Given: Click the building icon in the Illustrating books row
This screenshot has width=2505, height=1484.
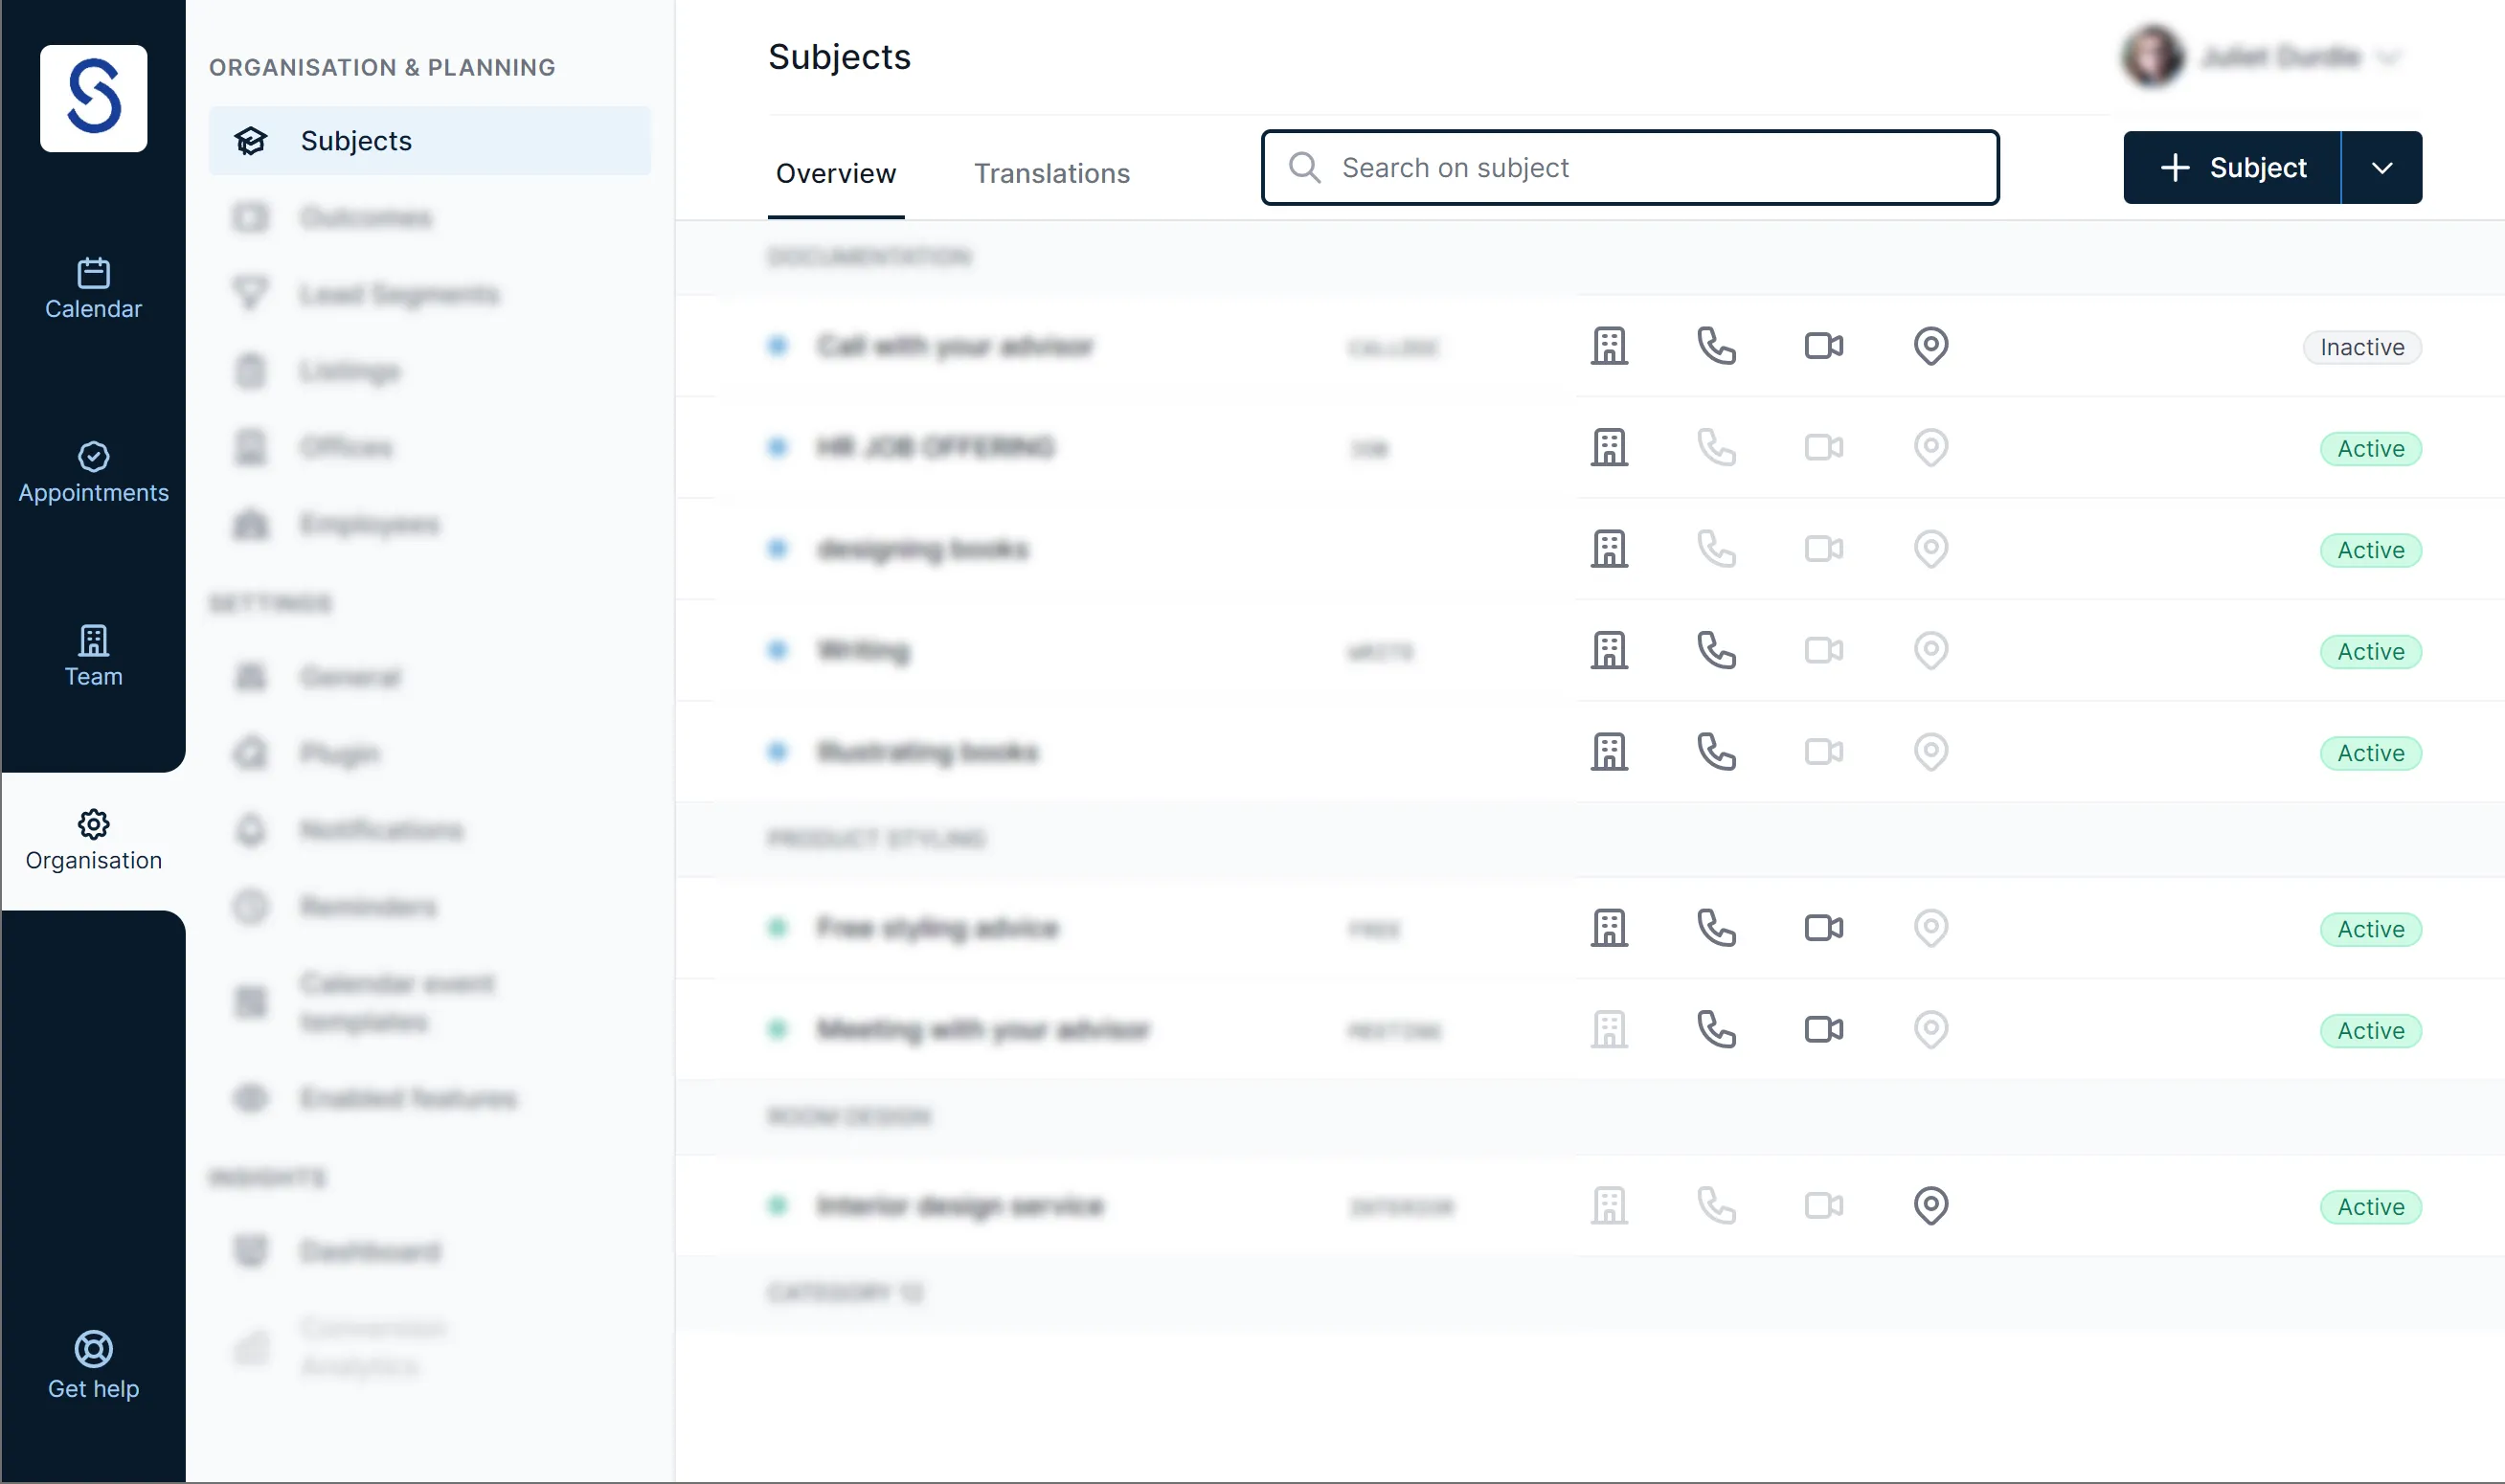Looking at the screenshot, I should 1609,752.
